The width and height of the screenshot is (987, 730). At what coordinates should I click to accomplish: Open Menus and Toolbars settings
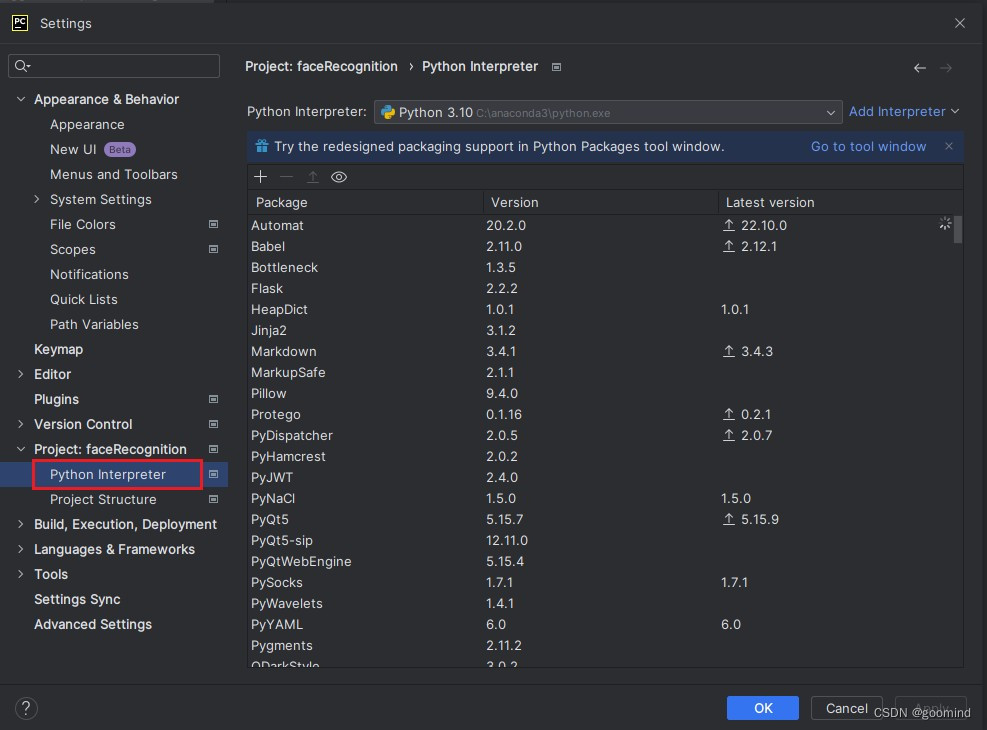pos(114,174)
